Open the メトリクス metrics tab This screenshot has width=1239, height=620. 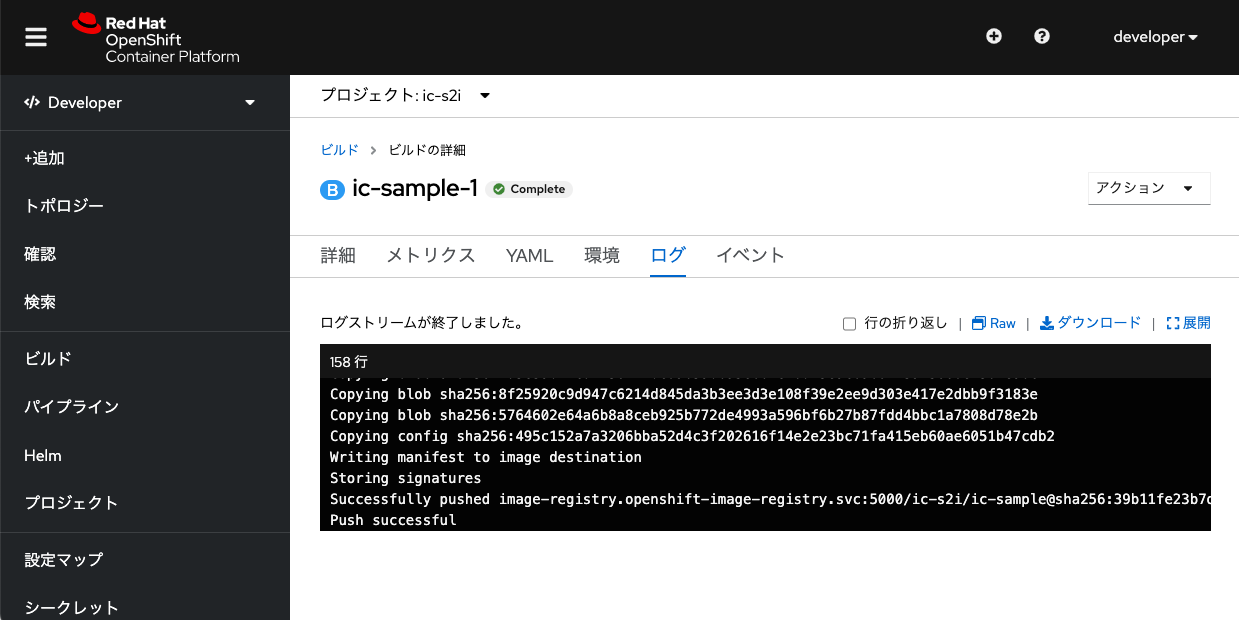pyautogui.click(x=431, y=255)
